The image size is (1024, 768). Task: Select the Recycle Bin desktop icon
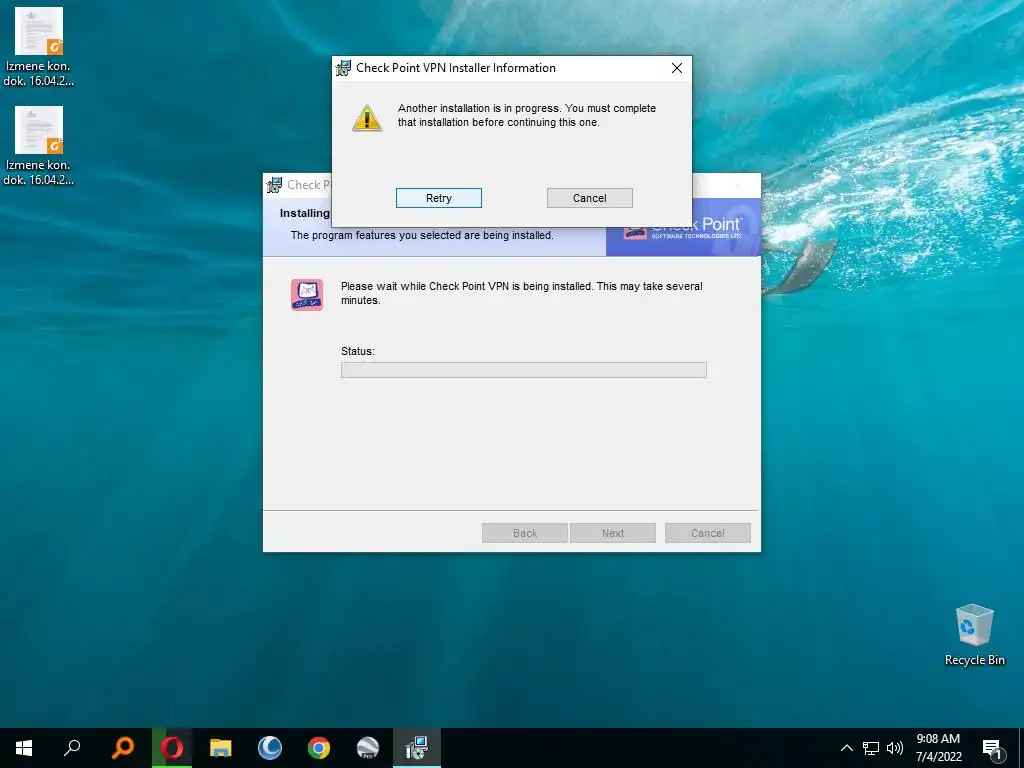974,635
